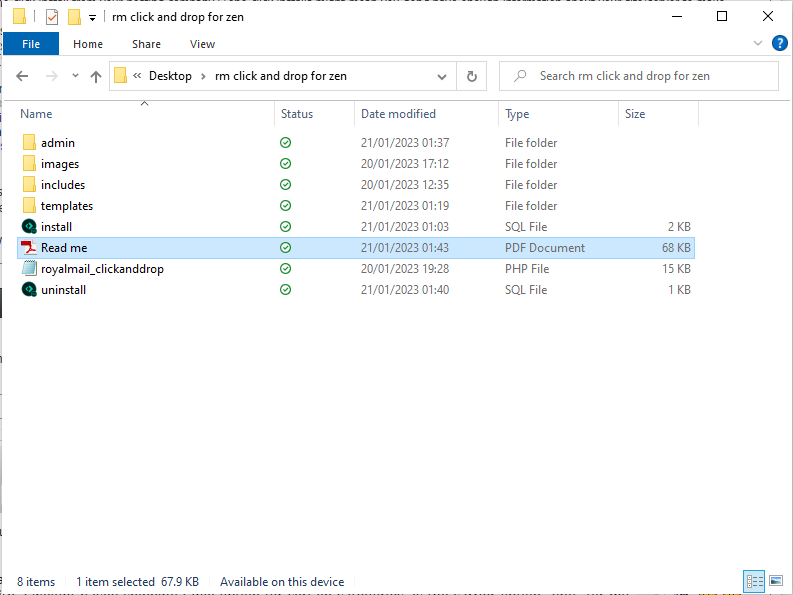Open the Share ribbon tab

[146, 44]
